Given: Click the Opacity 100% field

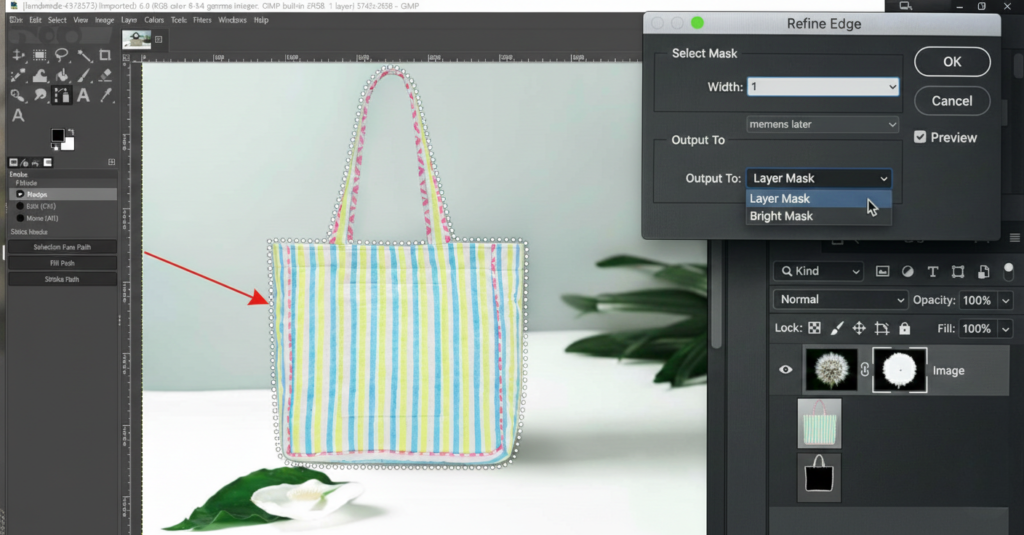Looking at the screenshot, I should click(x=977, y=300).
